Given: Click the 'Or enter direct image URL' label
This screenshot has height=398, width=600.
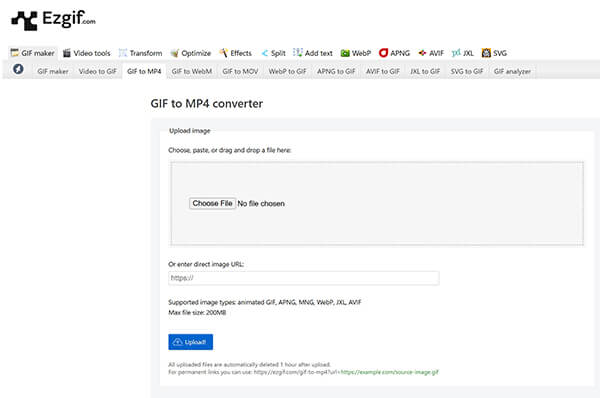Looking at the screenshot, I should [x=206, y=264].
